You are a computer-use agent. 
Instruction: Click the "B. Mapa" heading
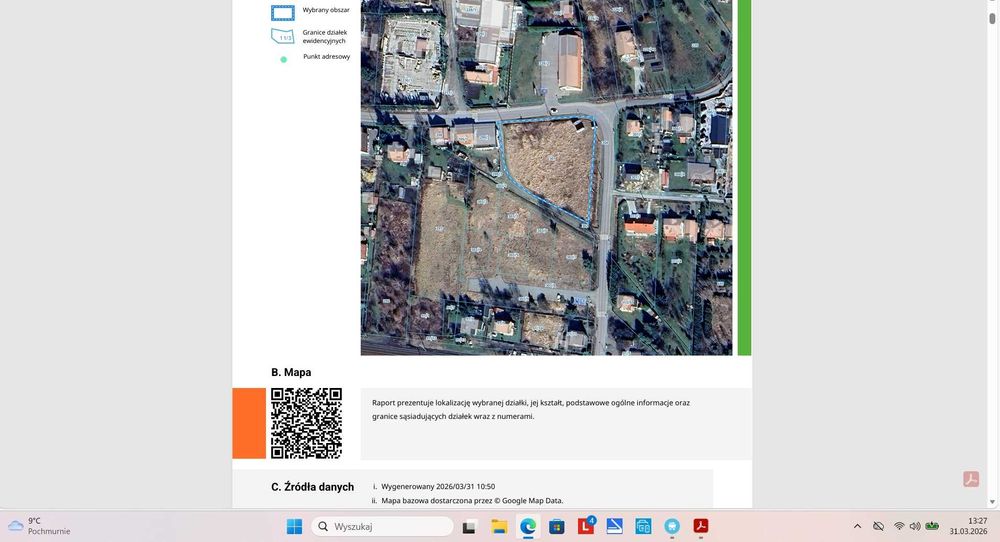[x=291, y=372]
